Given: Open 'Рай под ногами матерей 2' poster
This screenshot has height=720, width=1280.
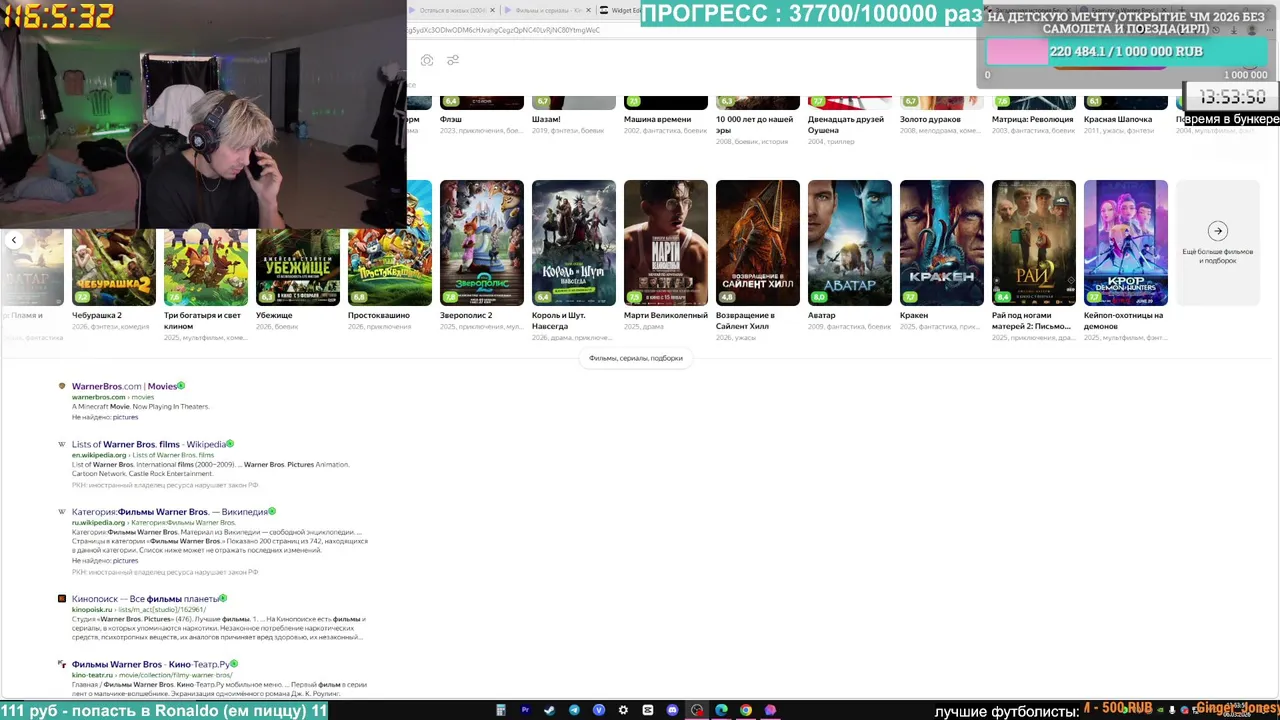Looking at the screenshot, I should coord(1034,243).
